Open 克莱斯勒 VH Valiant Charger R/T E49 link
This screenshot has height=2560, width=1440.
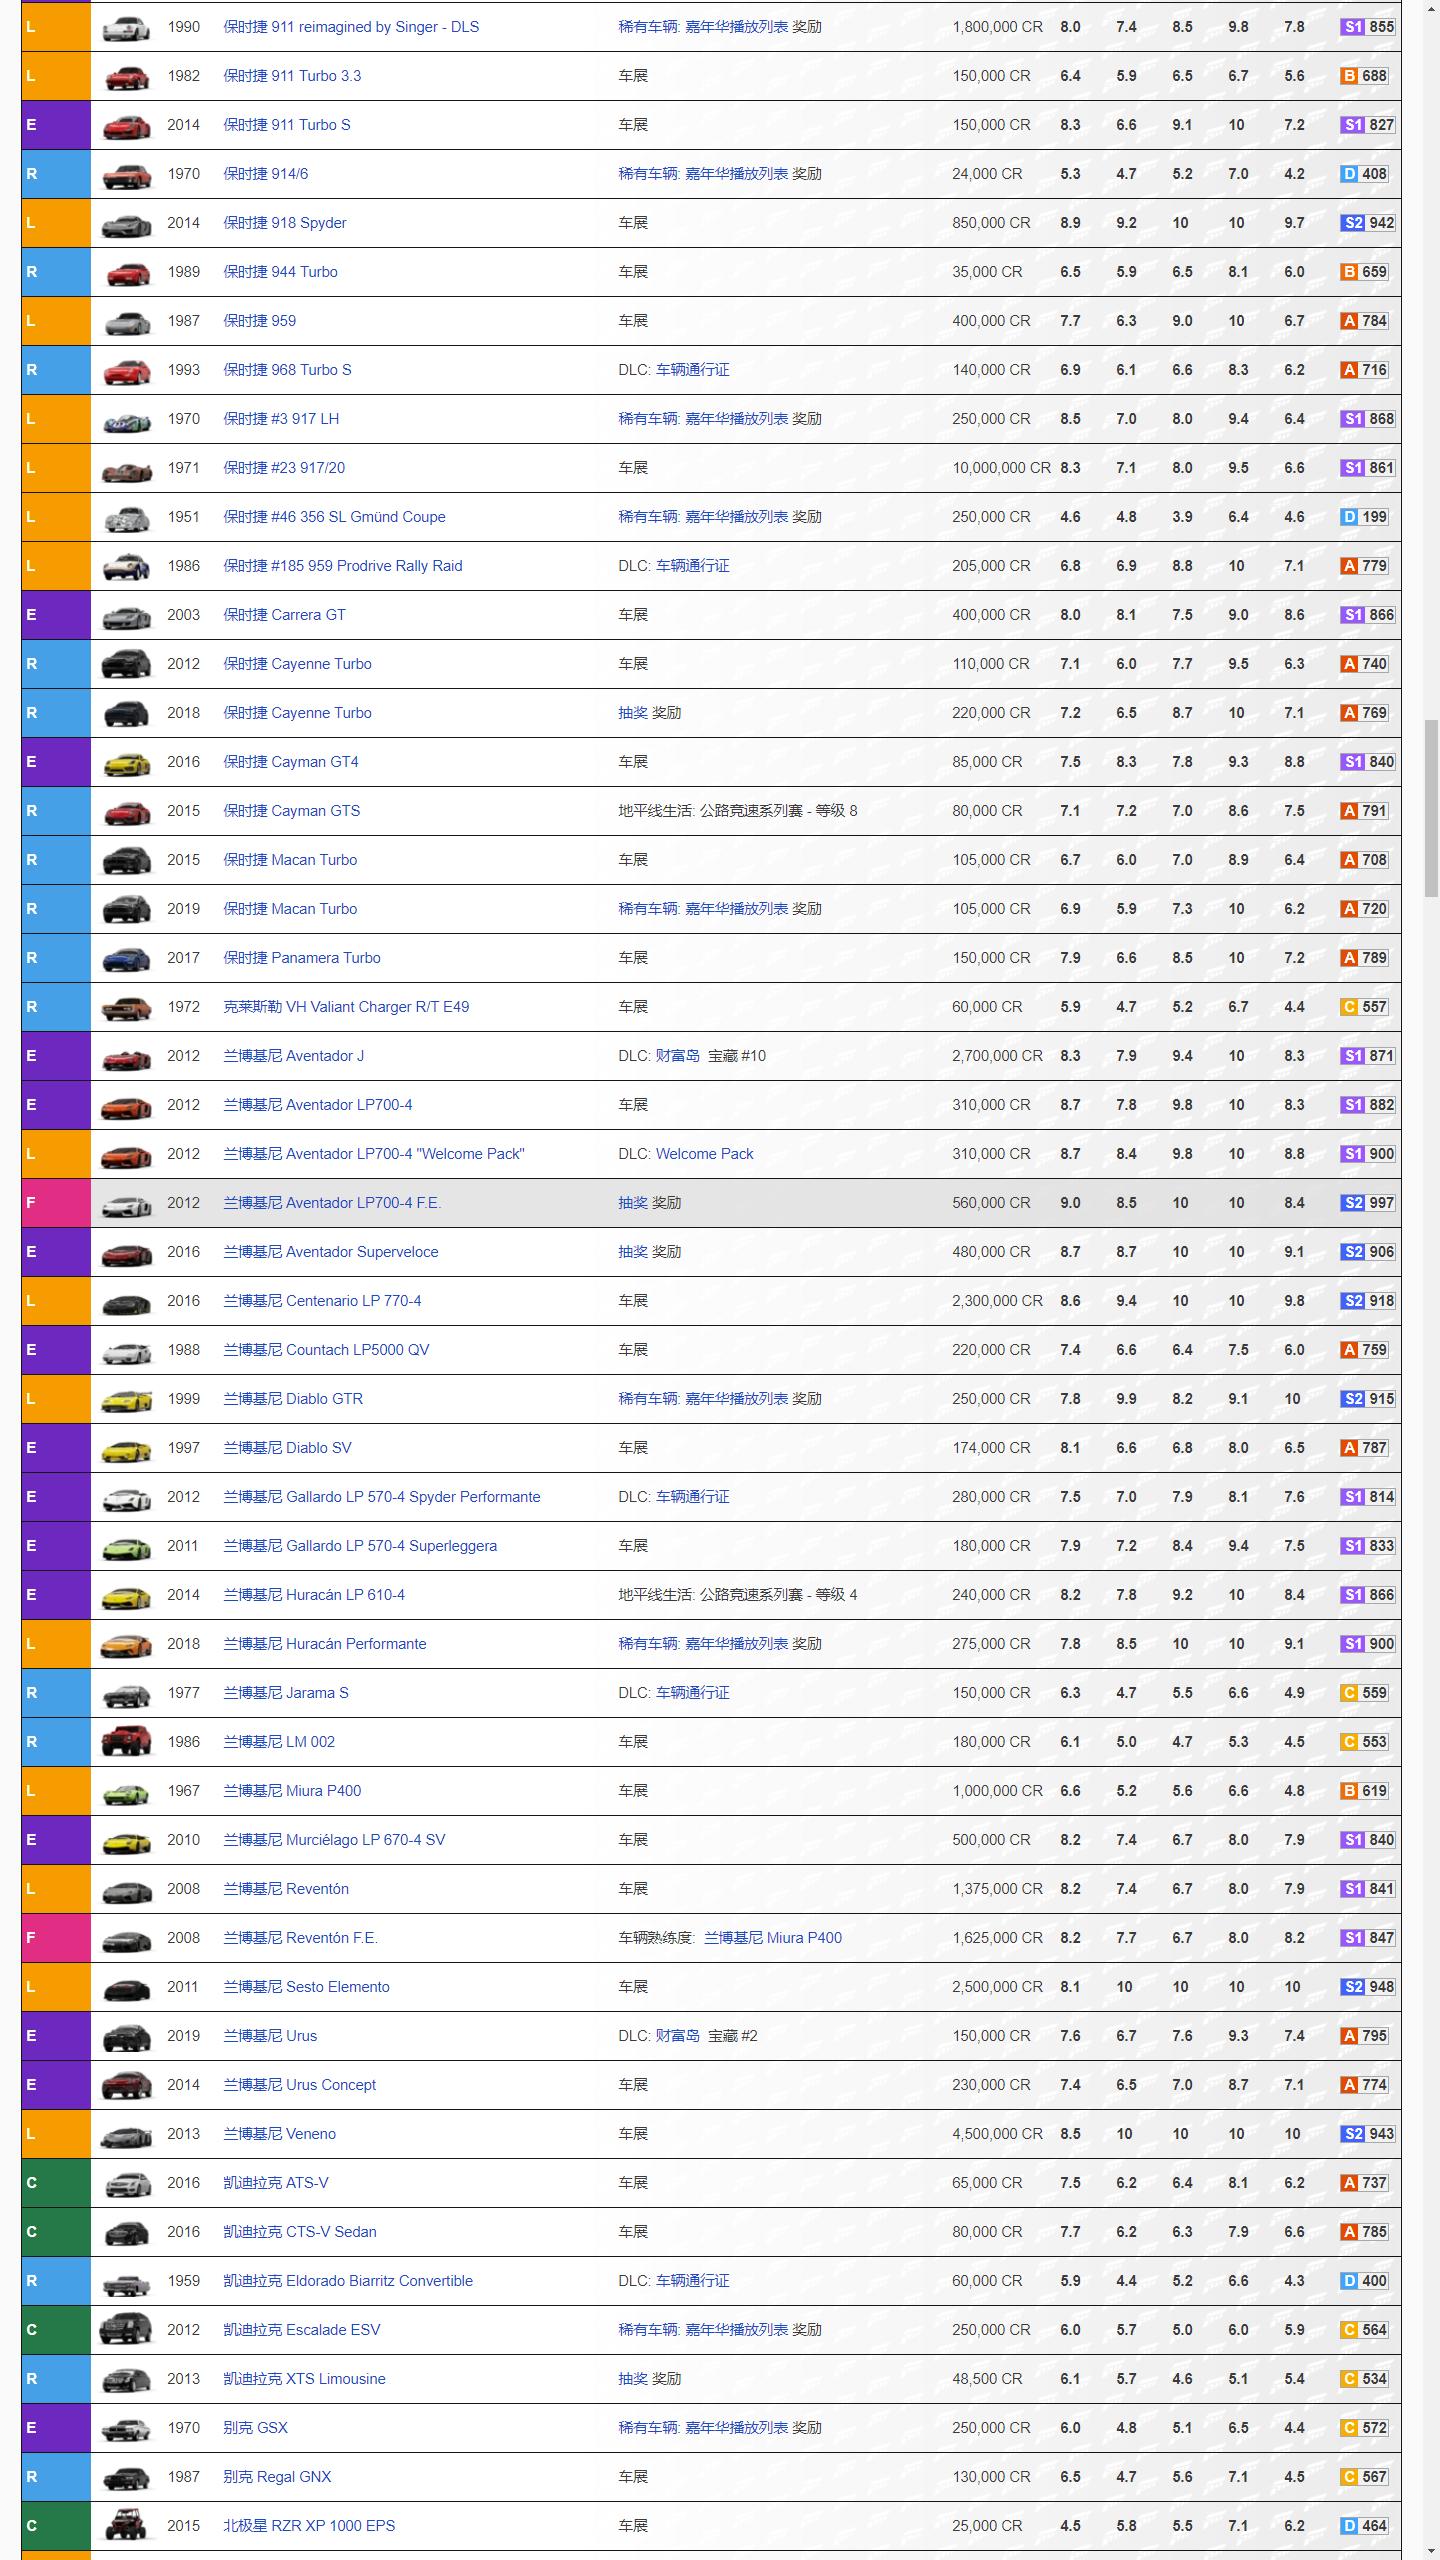tap(346, 1007)
